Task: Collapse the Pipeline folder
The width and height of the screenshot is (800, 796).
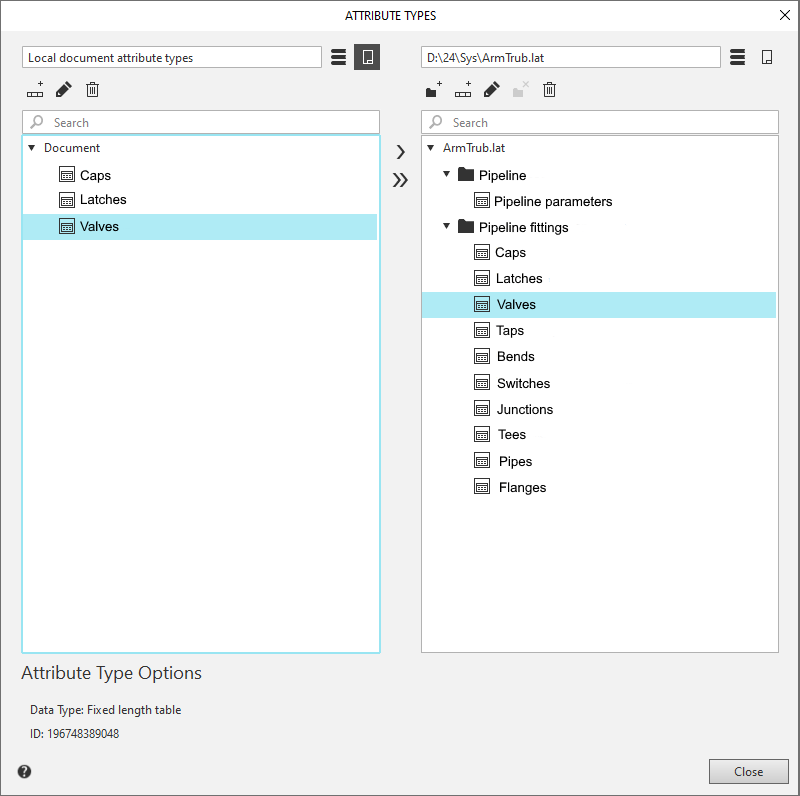Action: [447, 175]
